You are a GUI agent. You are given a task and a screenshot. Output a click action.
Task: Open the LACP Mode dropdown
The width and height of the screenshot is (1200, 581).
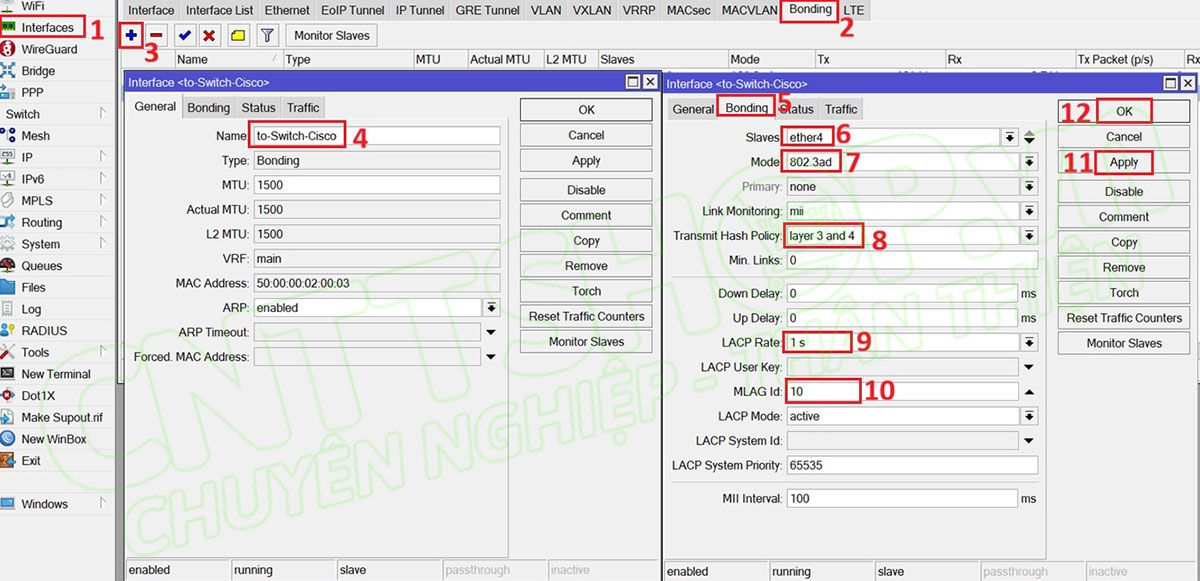(1029, 416)
